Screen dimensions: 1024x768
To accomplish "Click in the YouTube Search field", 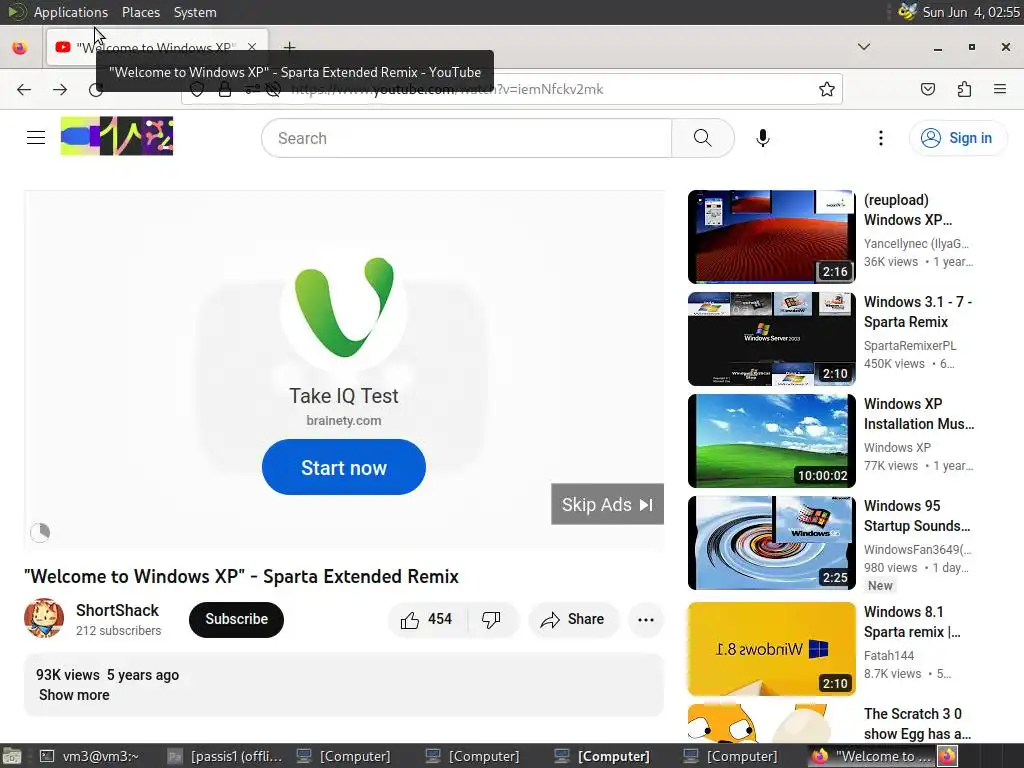I will pyautogui.click(x=466, y=138).
